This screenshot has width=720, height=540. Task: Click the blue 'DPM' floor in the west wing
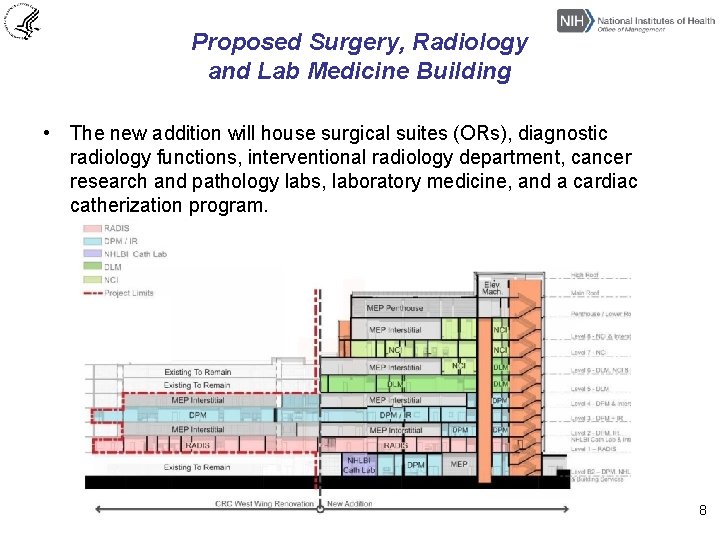click(197, 415)
